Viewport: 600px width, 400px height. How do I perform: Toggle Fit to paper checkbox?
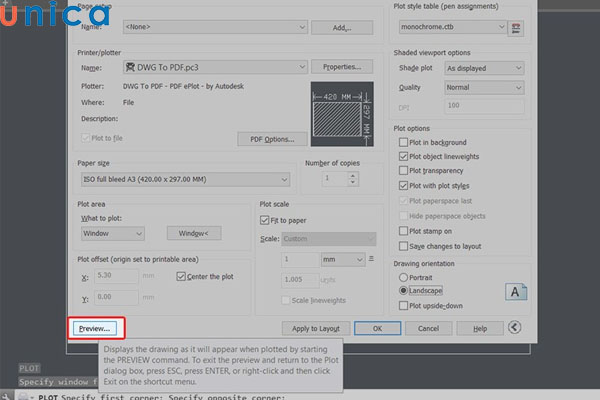[264, 220]
